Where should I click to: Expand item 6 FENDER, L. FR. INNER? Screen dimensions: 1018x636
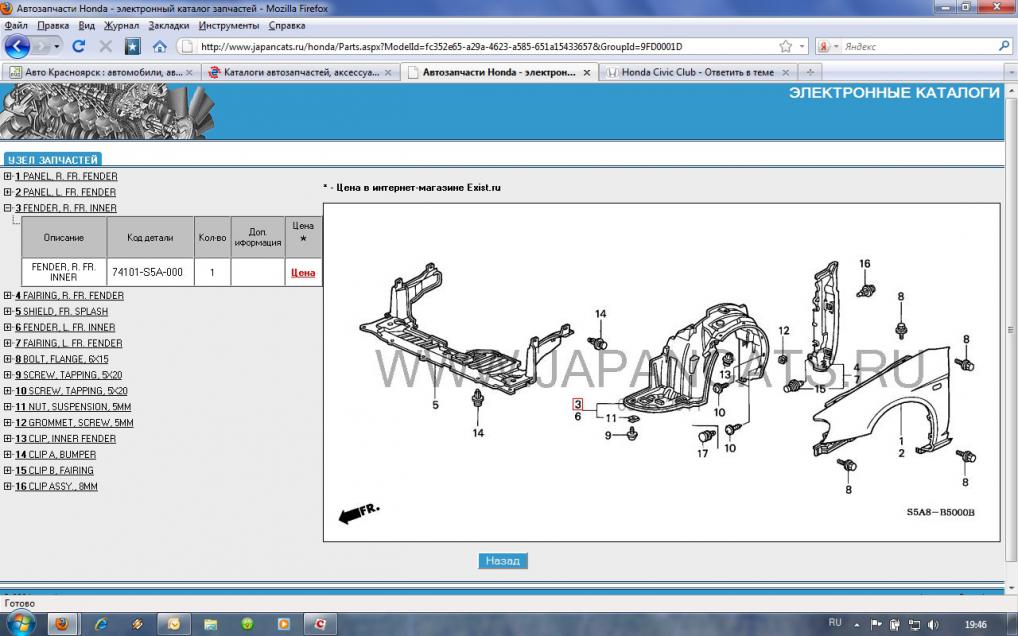point(8,327)
